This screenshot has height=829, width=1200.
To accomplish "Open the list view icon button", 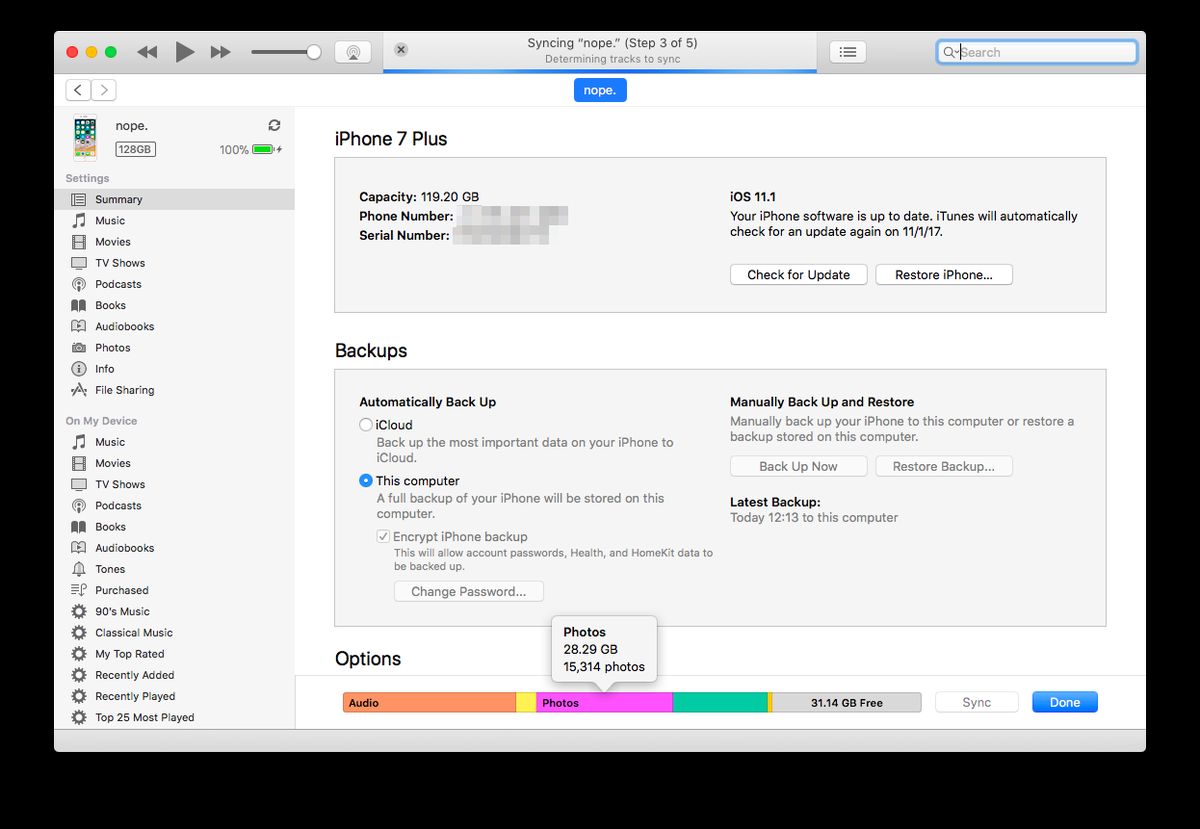I will click(x=848, y=52).
